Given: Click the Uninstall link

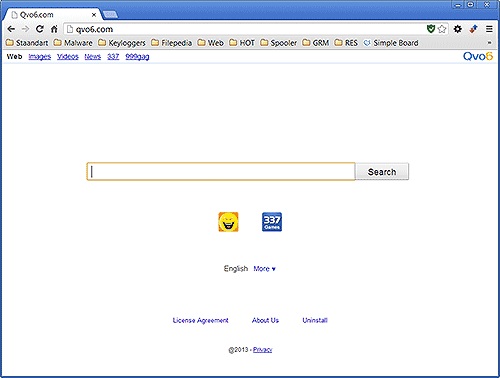Looking at the screenshot, I should (x=315, y=320).
